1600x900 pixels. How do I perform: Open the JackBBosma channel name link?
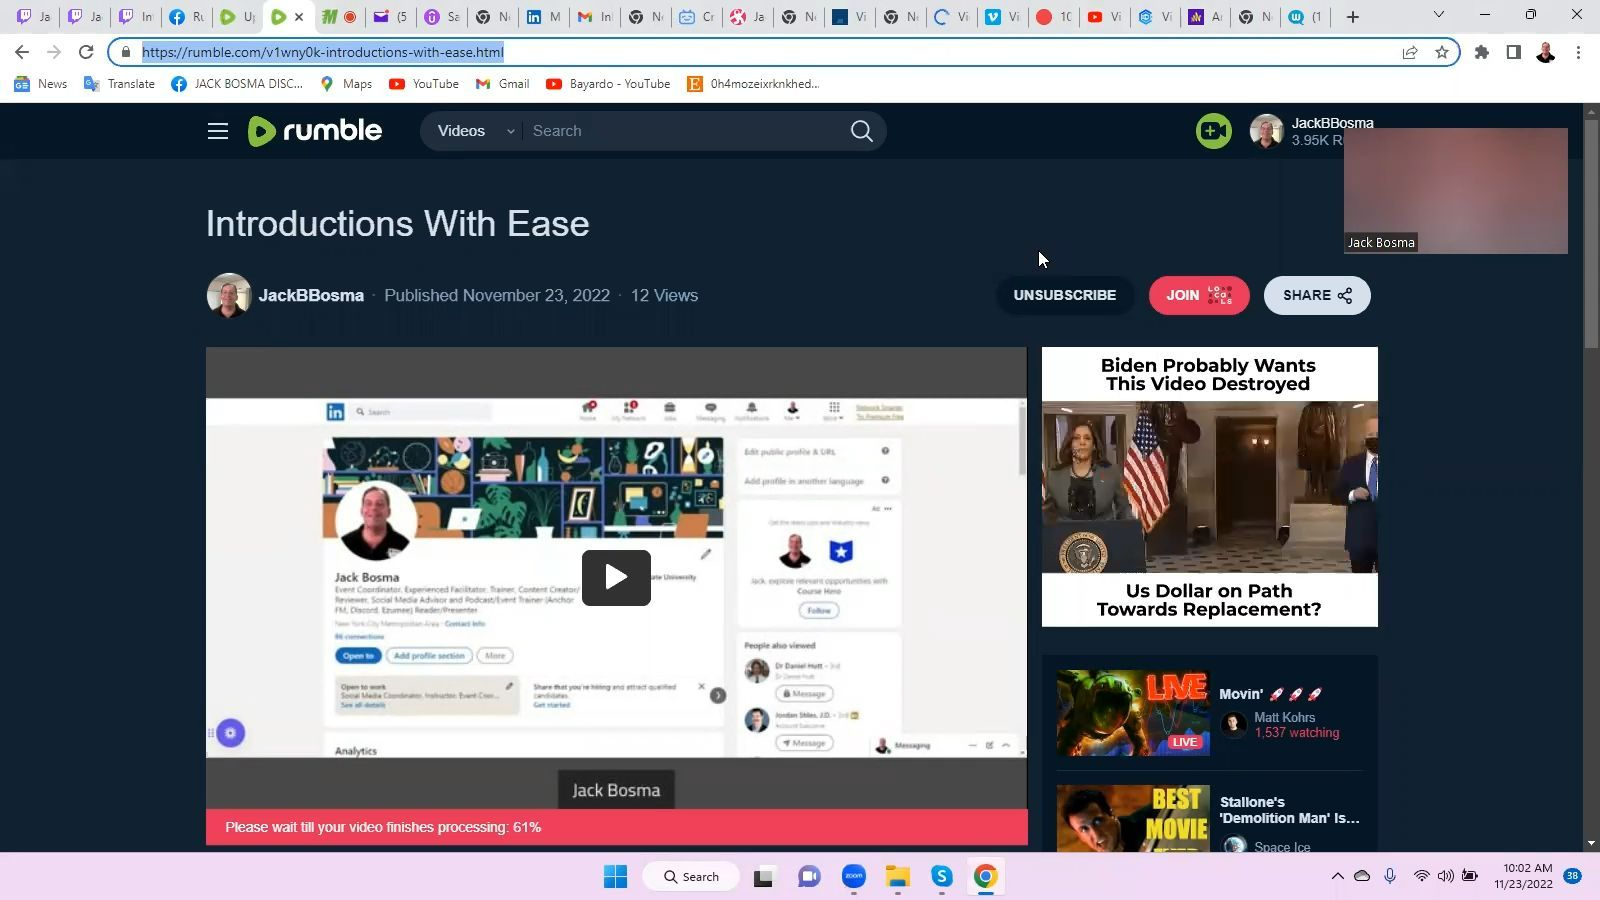[311, 295]
